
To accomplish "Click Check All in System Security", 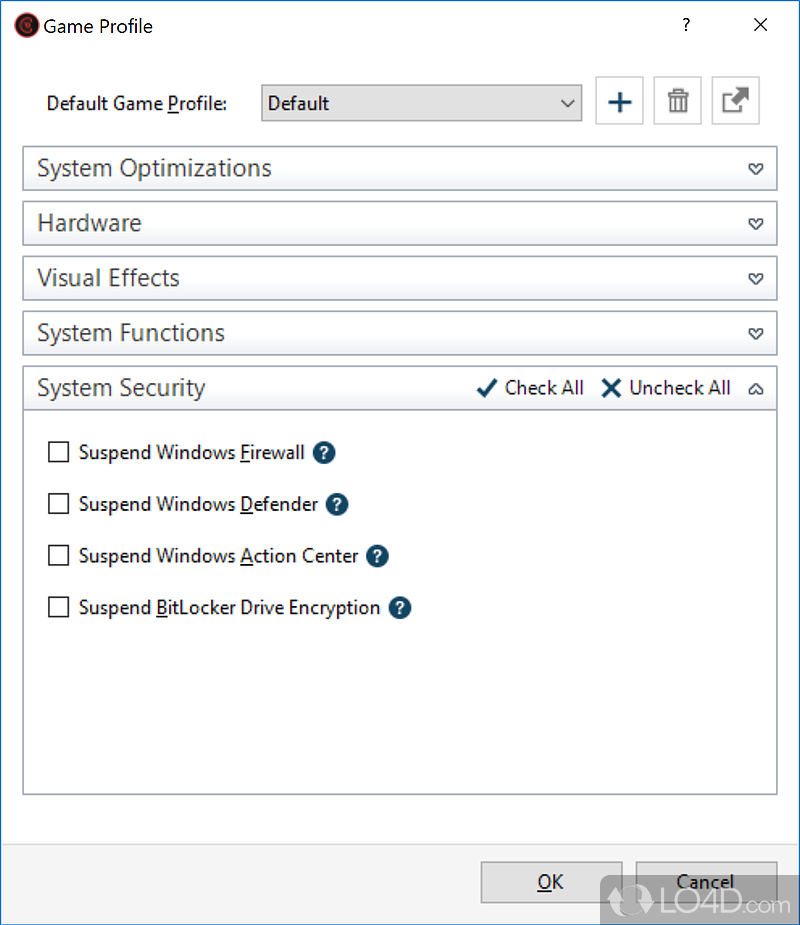I will tap(531, 388).
